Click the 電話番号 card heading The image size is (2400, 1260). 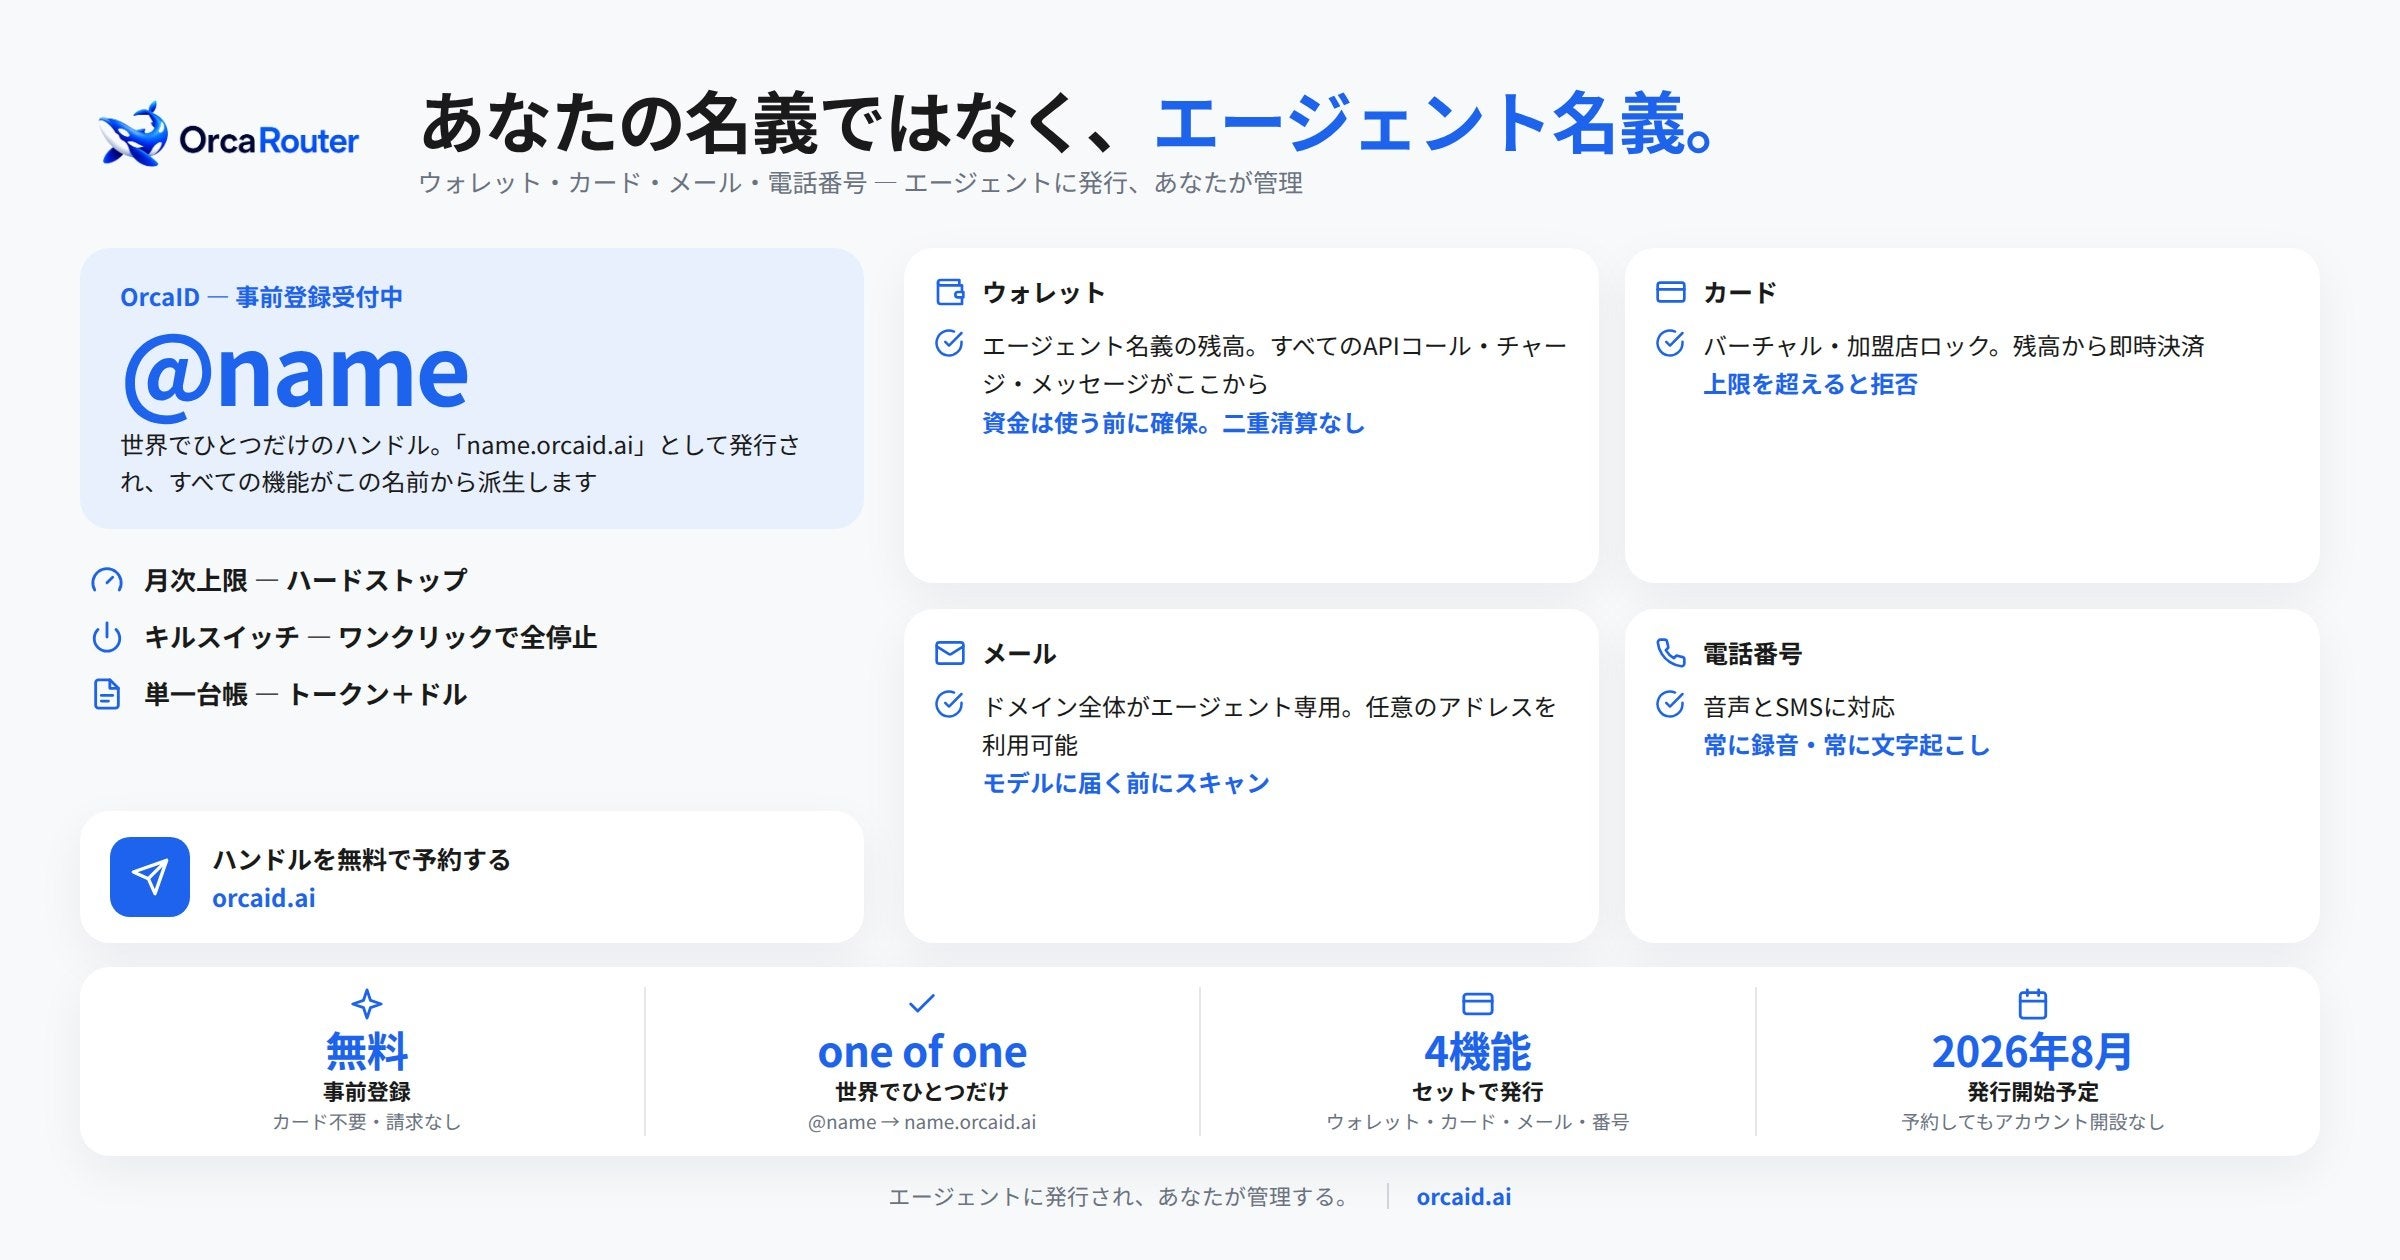[x=1753, y=654]
